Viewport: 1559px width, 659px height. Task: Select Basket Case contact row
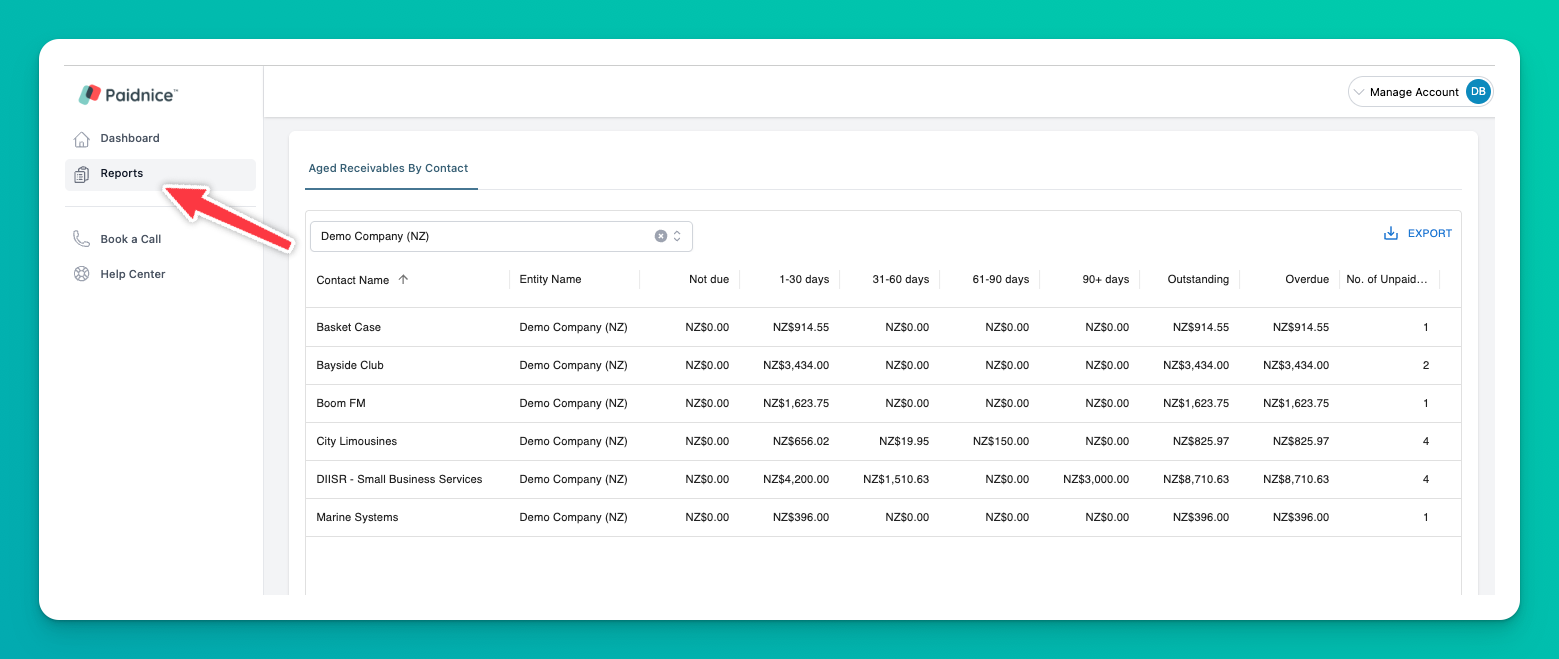pos(883,327)
